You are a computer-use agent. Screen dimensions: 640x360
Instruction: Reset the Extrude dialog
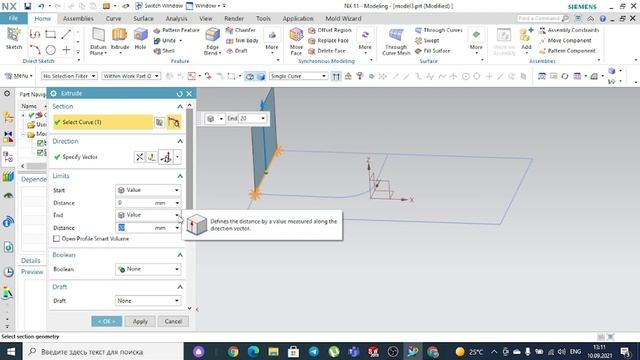(x=179, y=93)
